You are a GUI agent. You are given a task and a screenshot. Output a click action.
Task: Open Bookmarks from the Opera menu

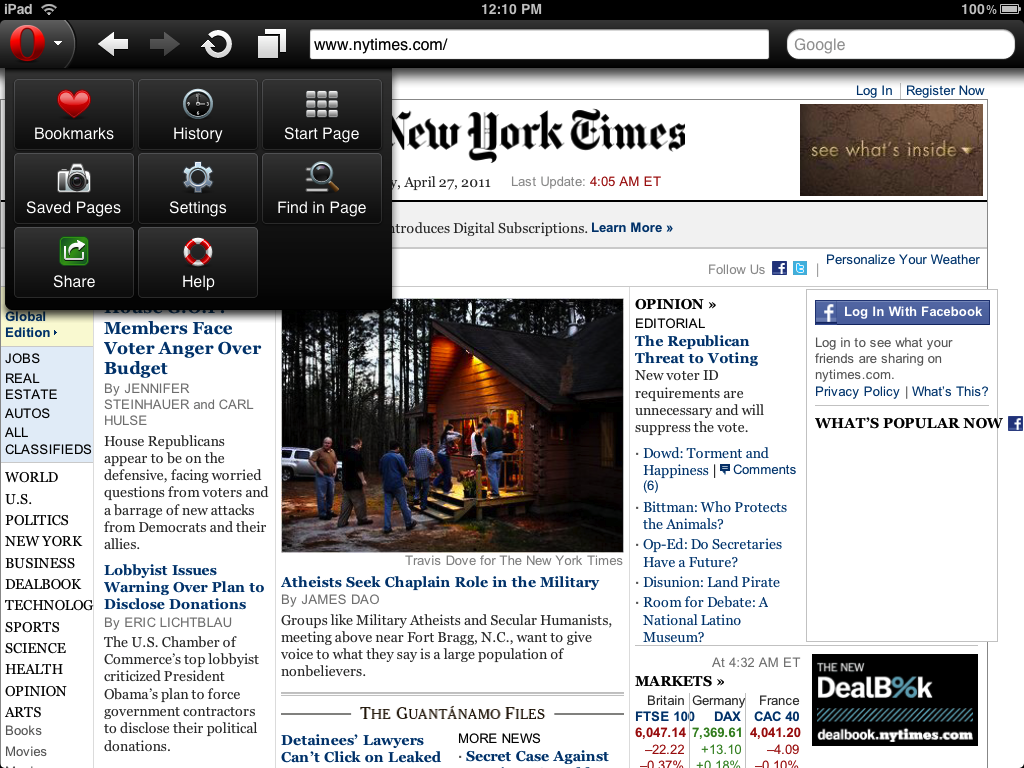(x=73, y=114)
